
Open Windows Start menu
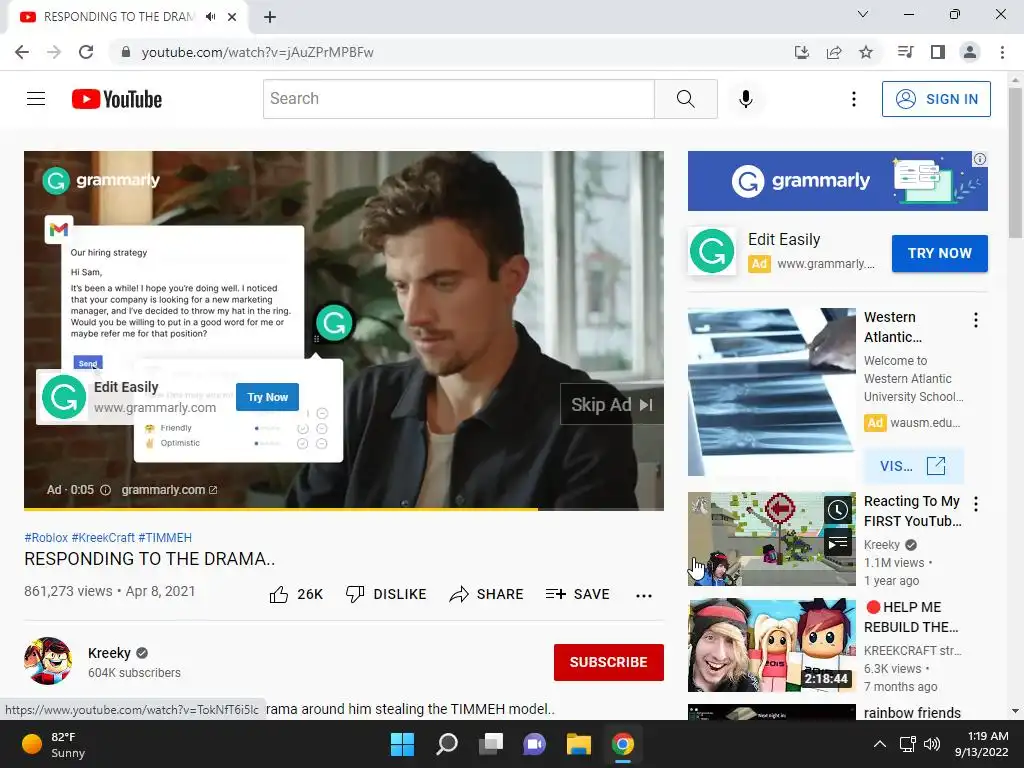[x=402, y=744]
